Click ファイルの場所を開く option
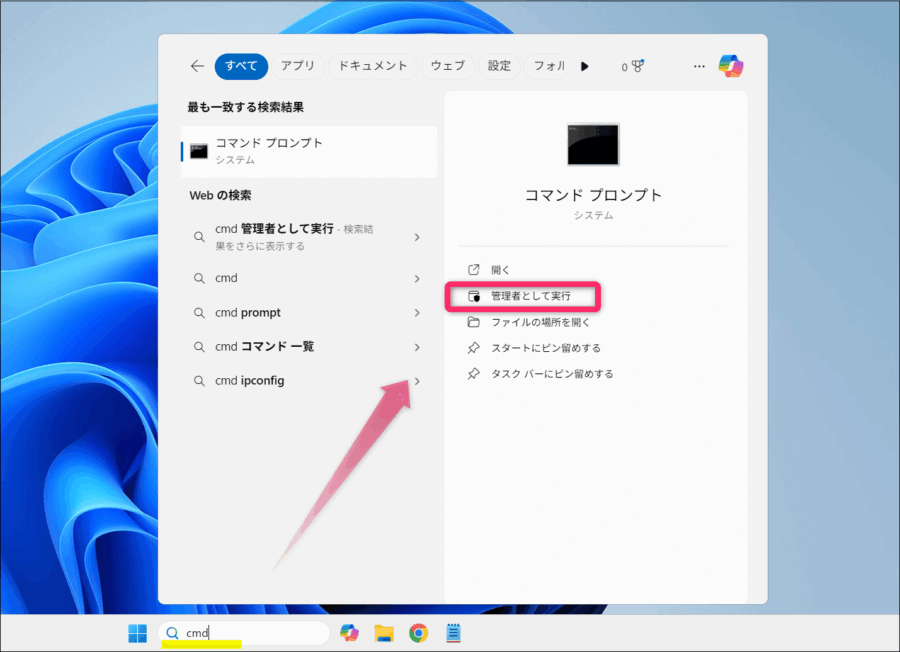 pyautogui.click(x=540, y=322)
